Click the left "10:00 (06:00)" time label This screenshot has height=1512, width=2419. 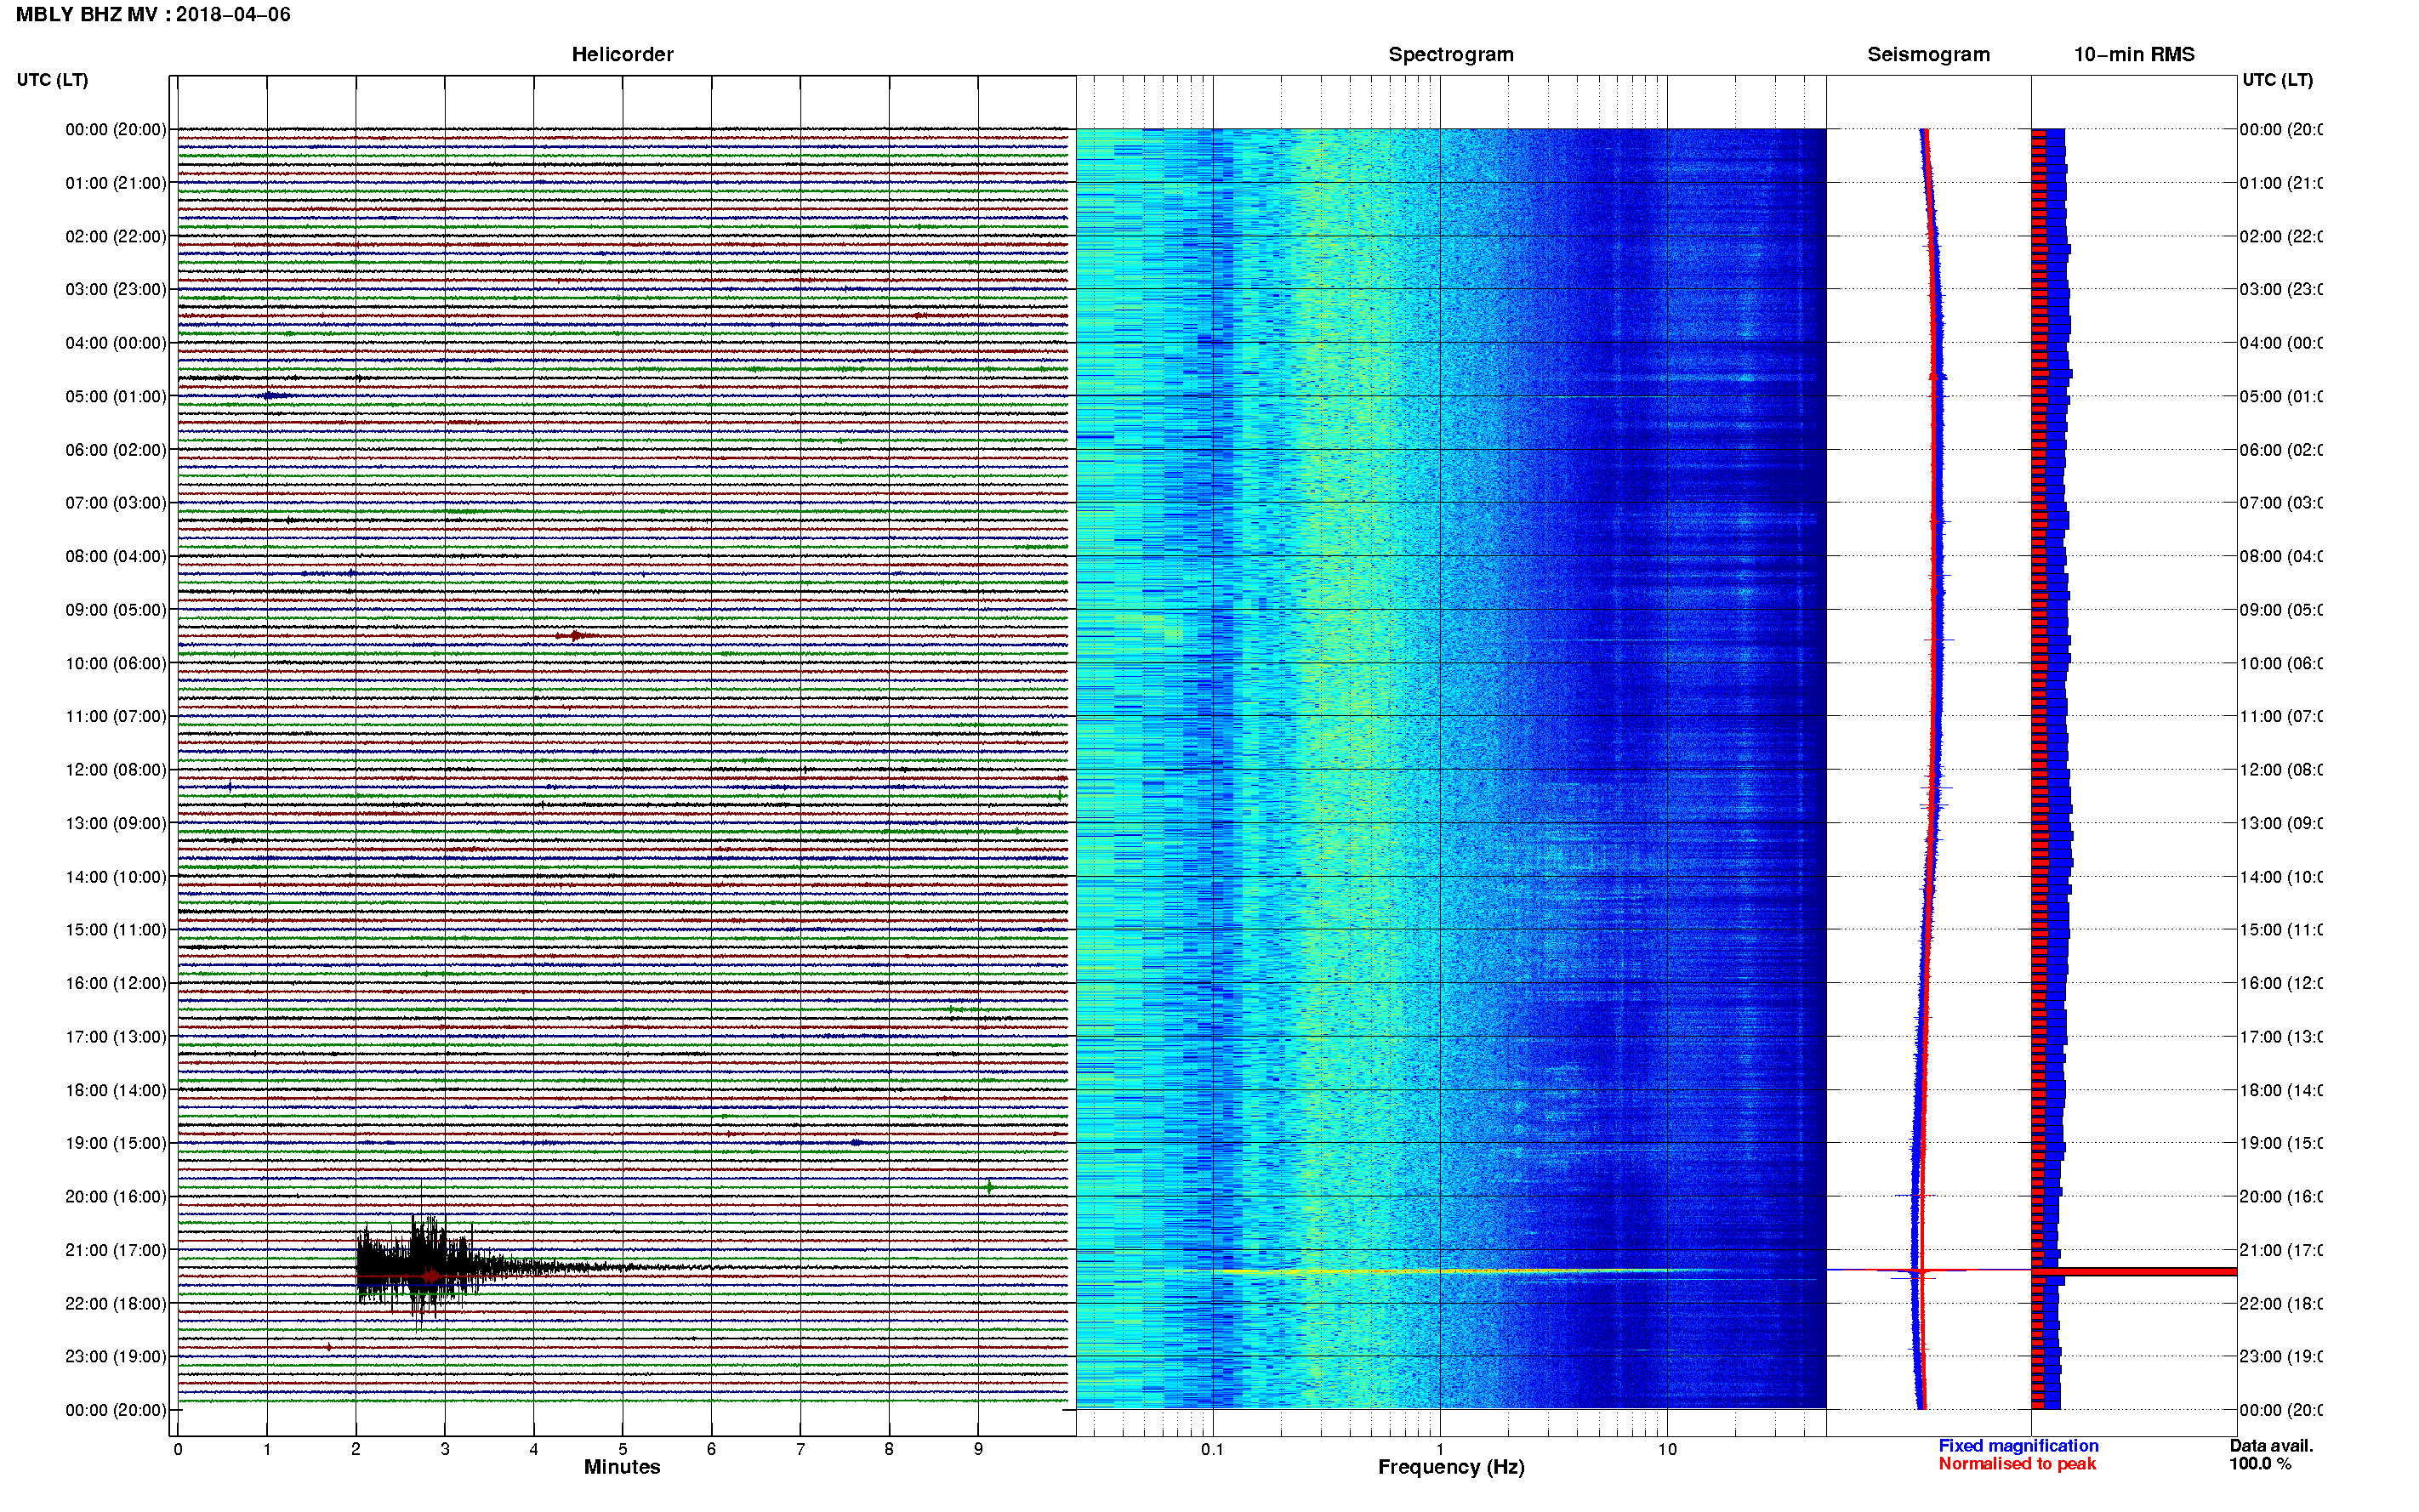(x=116, y=663)
